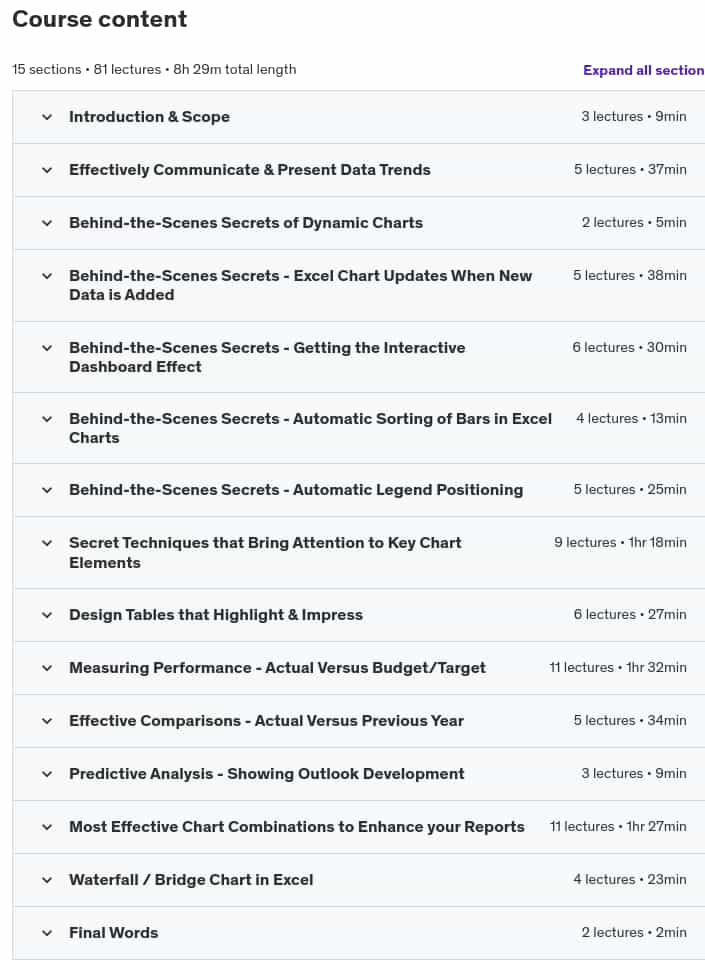Expand Excel Chart Updates When New Data section
The image size is (705, 960).
(x=359, y=285)
